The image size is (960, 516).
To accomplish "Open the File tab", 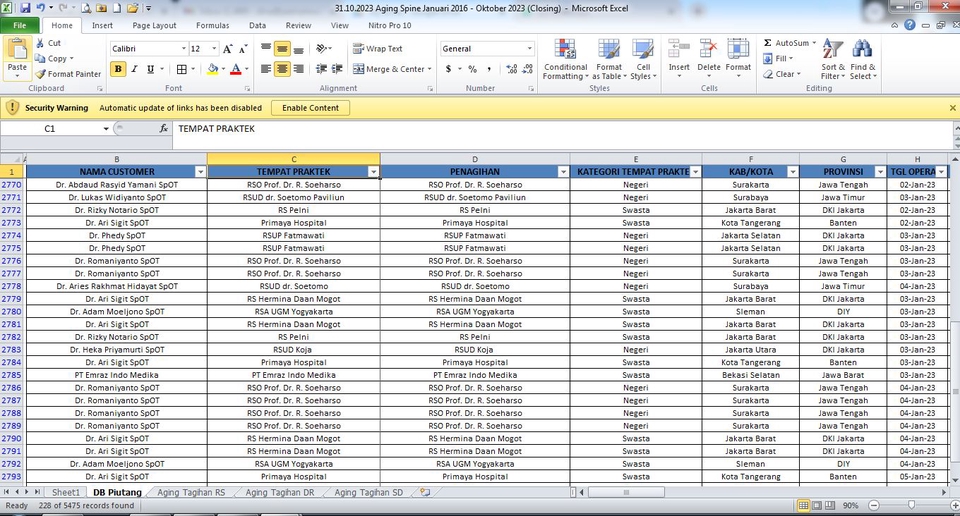I will (20, 25).
